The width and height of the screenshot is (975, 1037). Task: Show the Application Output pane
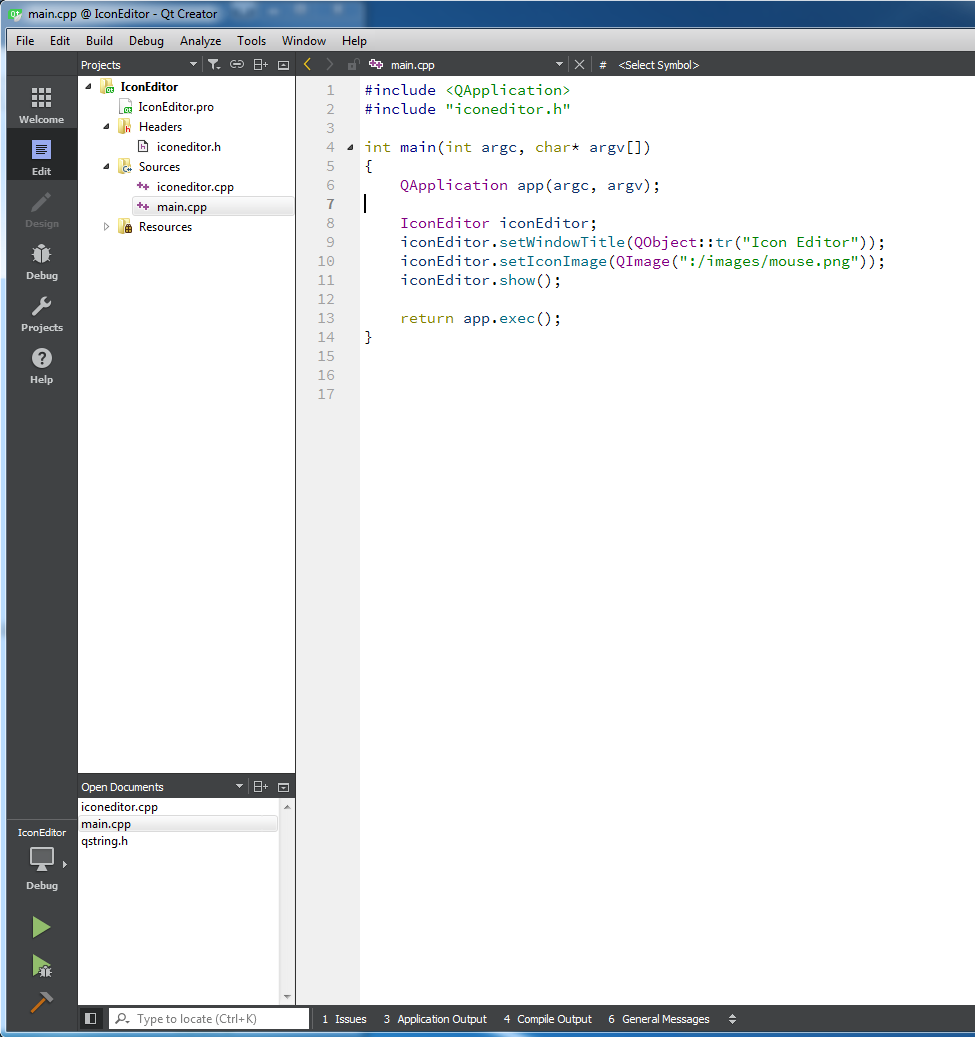(435, 1019)
